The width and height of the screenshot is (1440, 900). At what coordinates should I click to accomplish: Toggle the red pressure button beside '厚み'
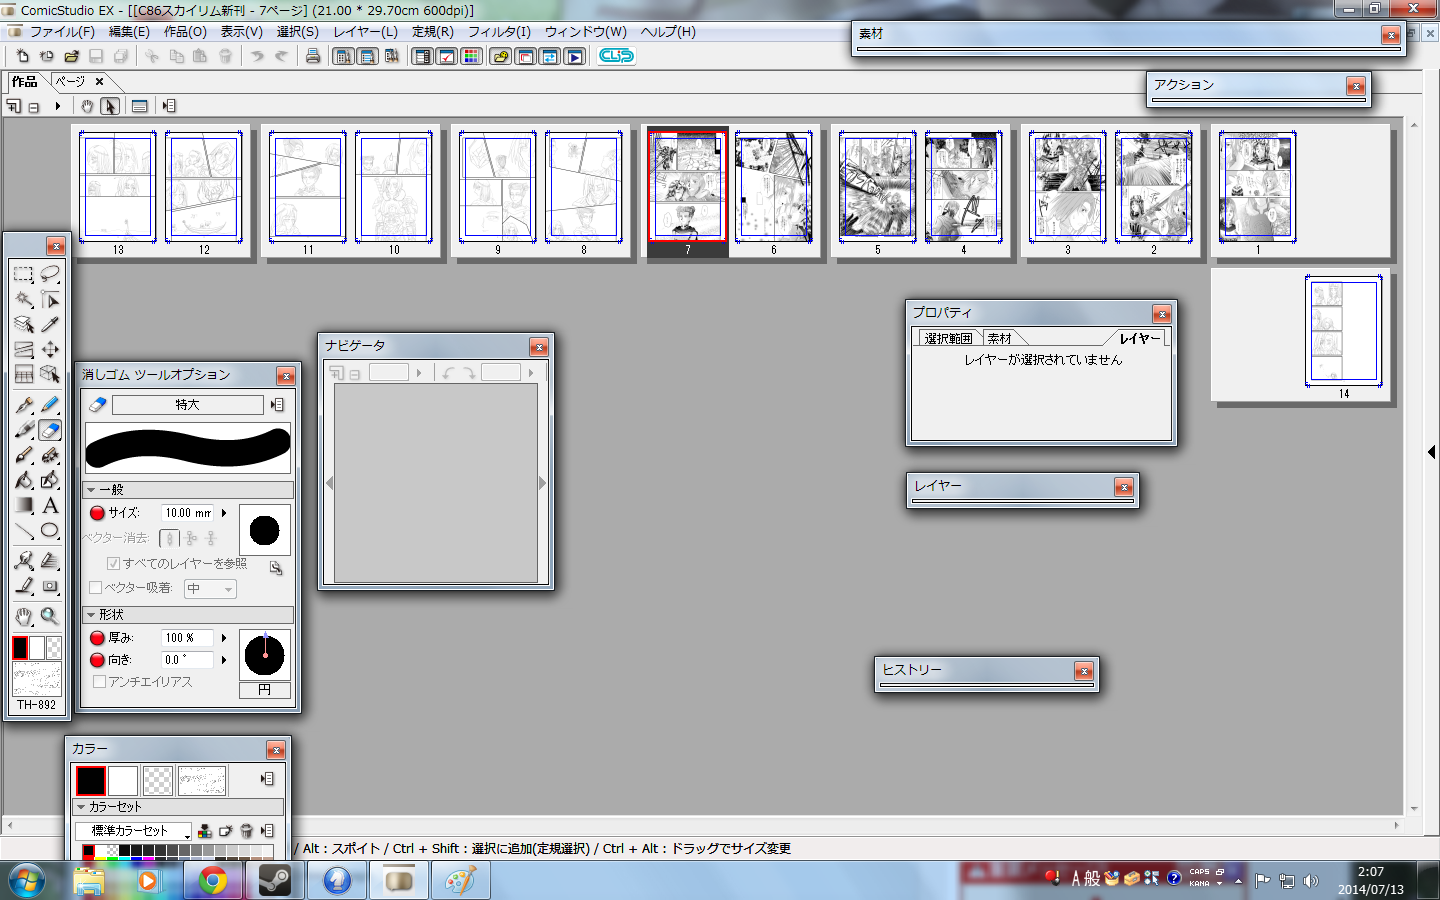[x=97, y=638]
